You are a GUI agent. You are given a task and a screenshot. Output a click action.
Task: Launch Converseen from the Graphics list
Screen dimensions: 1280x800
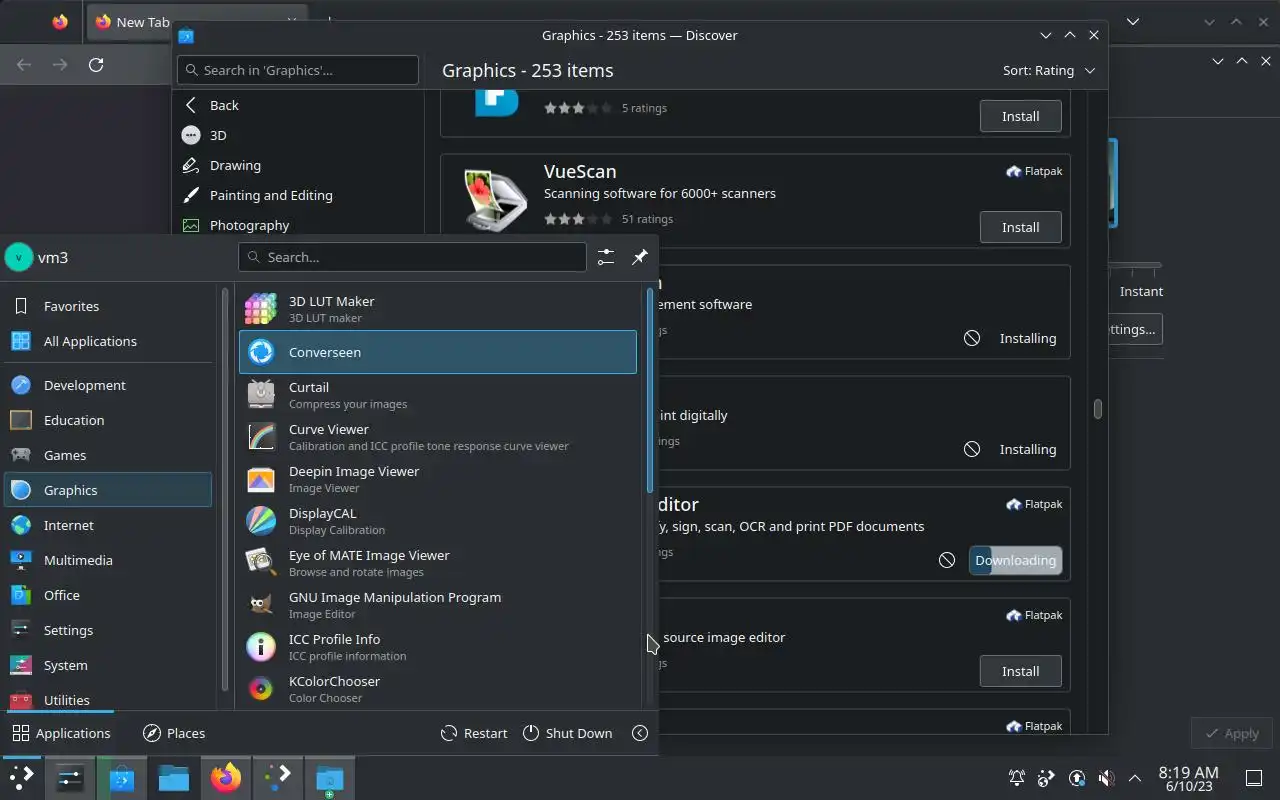(x=438, y=352)
